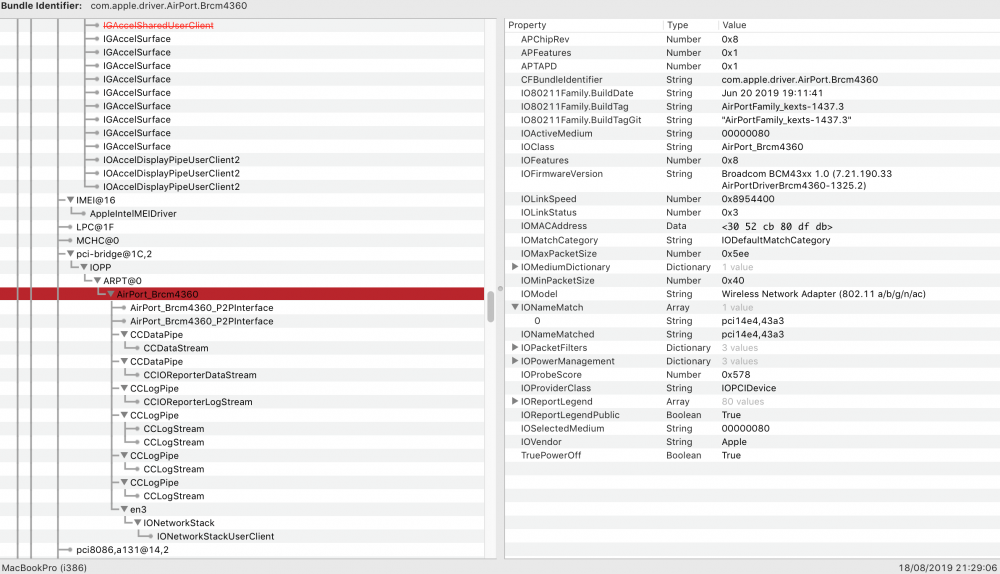1000x574 pixels.
Task: Collapse the pci-bridge@1C,2 disclosure triangle
Action: click(x=70, y=254)
